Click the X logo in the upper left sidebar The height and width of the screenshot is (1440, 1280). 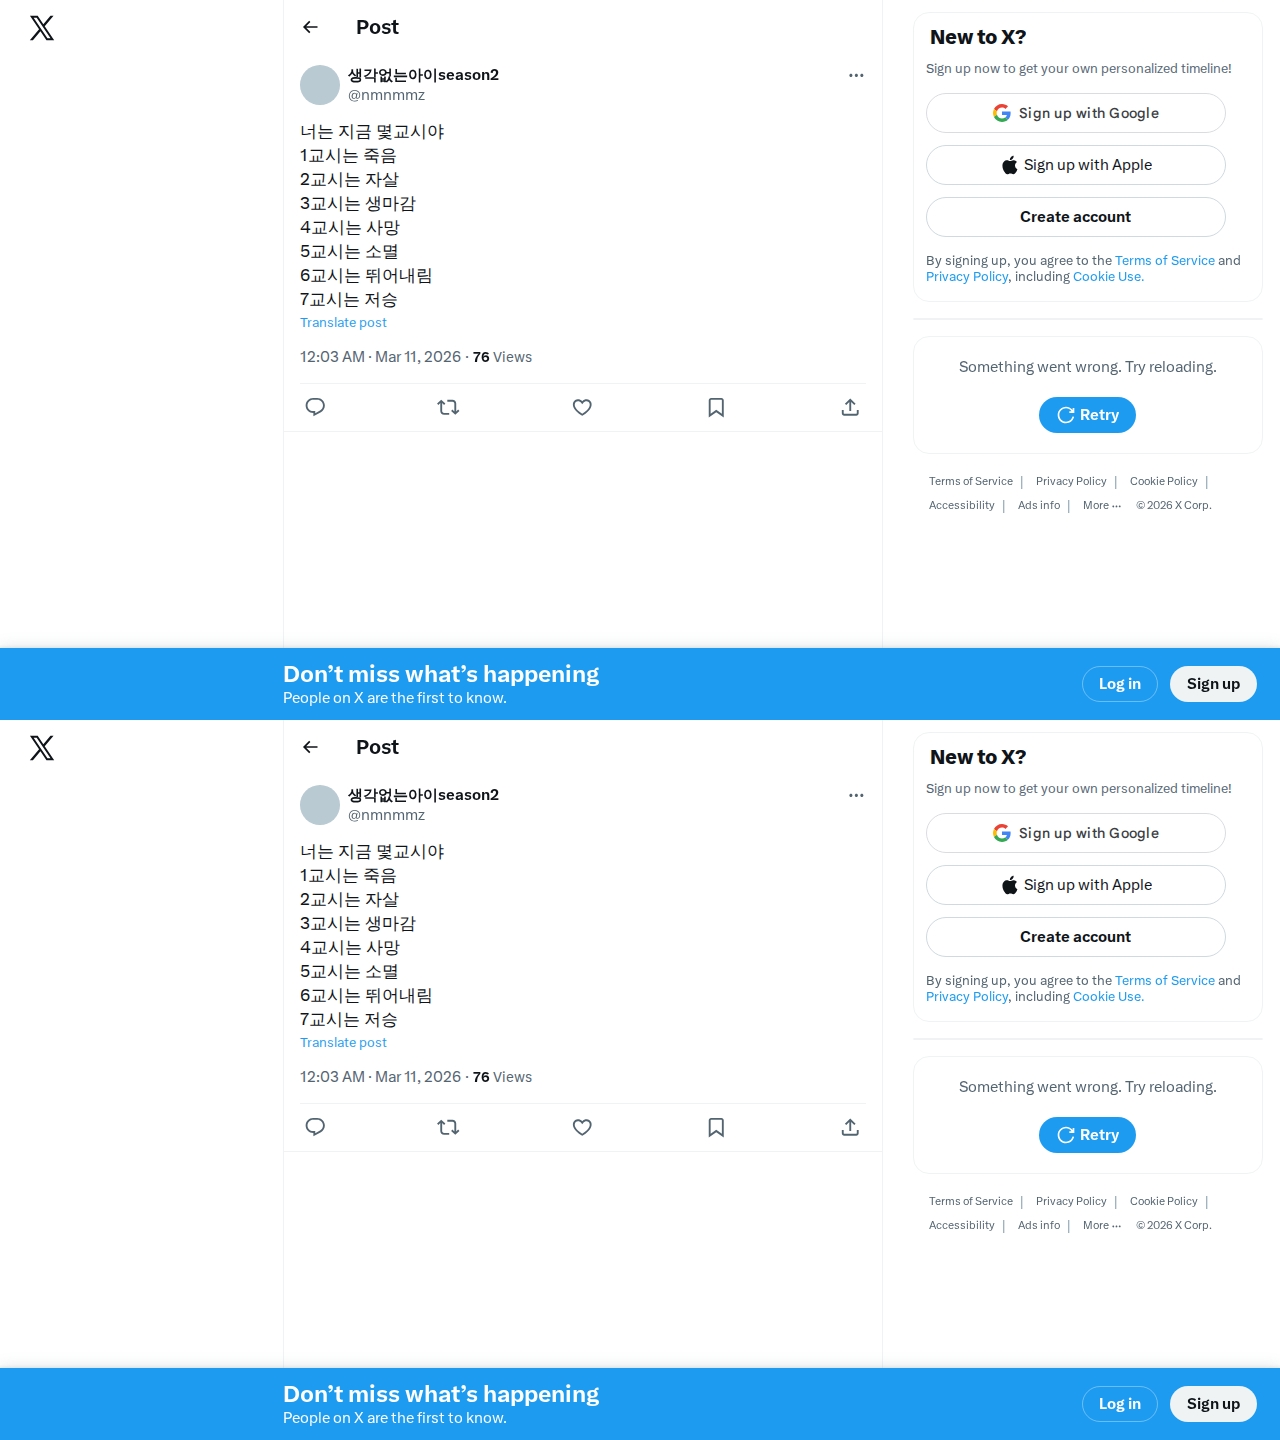42,28
